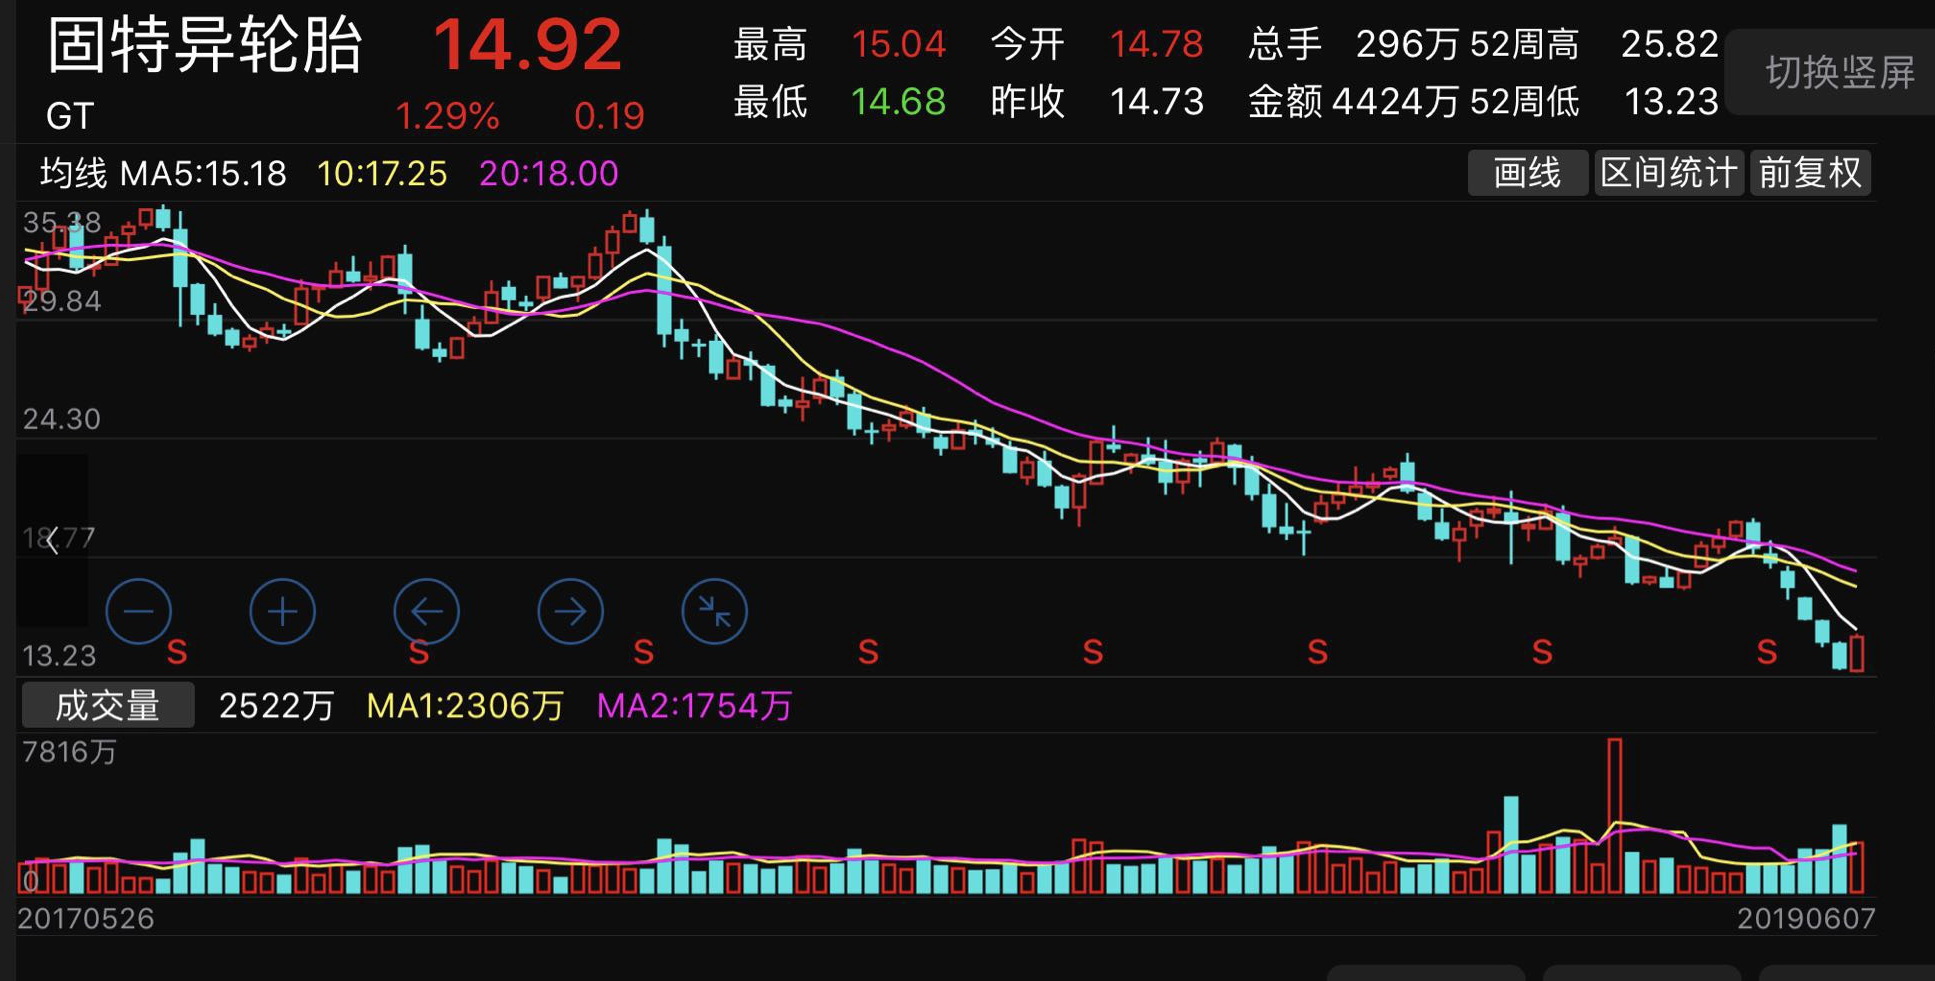Click the end date 20190607
Viewport: 1935px width, 981px height.
1806,919
